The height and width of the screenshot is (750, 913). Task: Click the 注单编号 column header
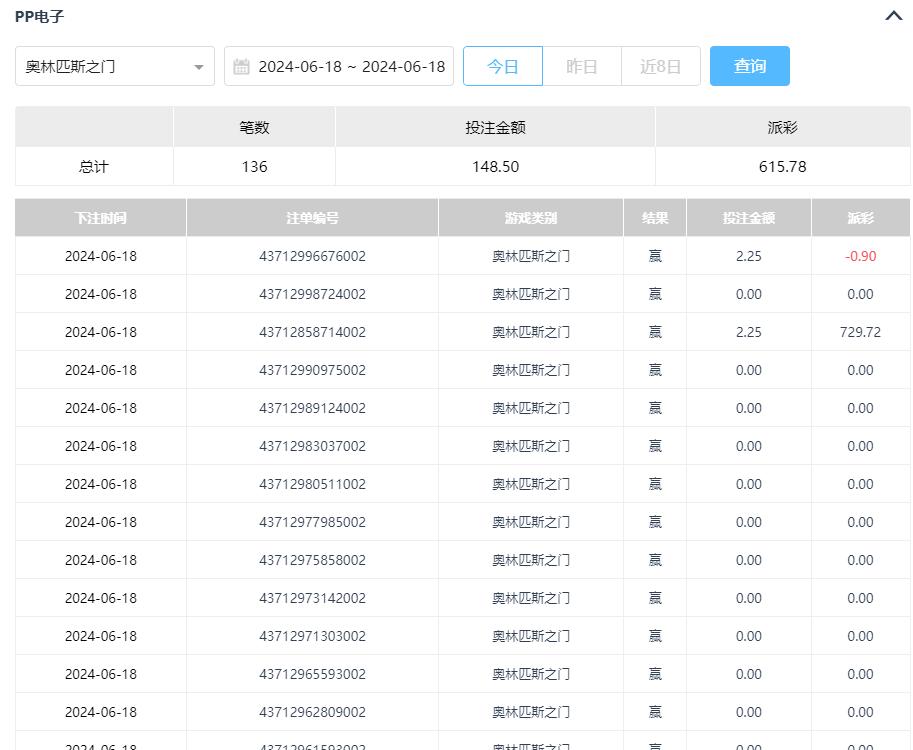[312, 218]
